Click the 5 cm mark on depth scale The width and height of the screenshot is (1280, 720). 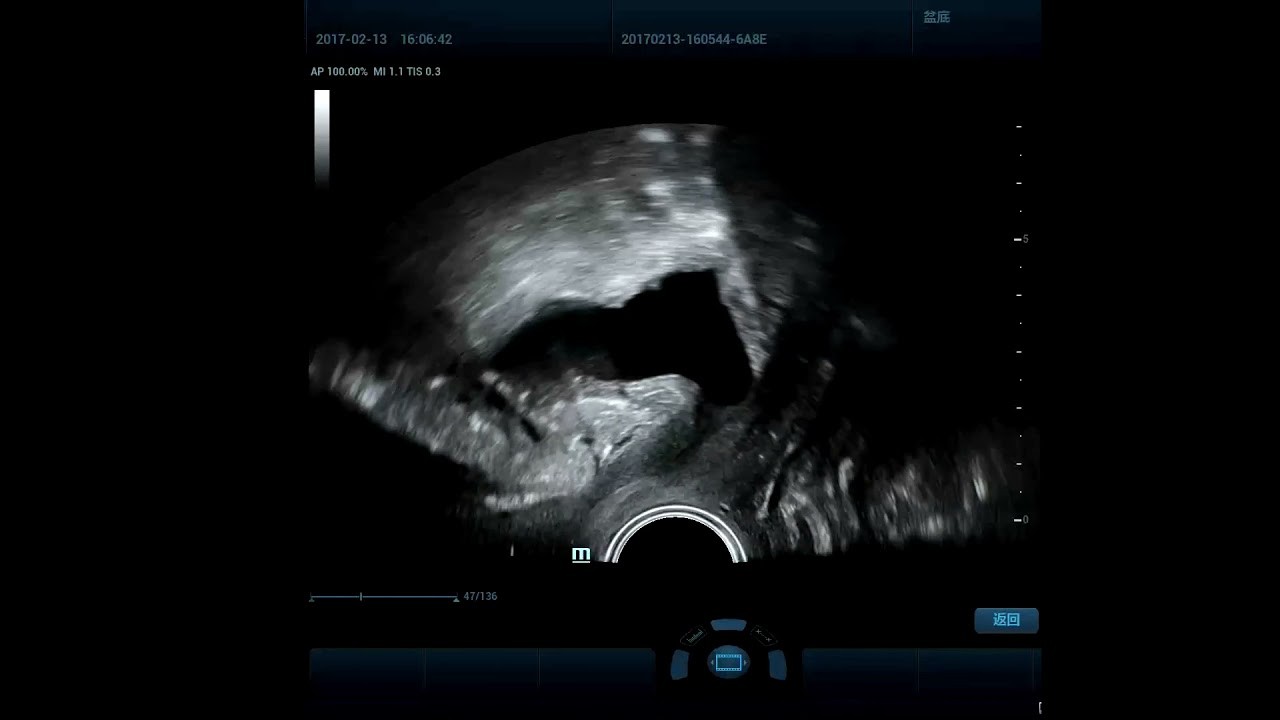point(1022,239)
